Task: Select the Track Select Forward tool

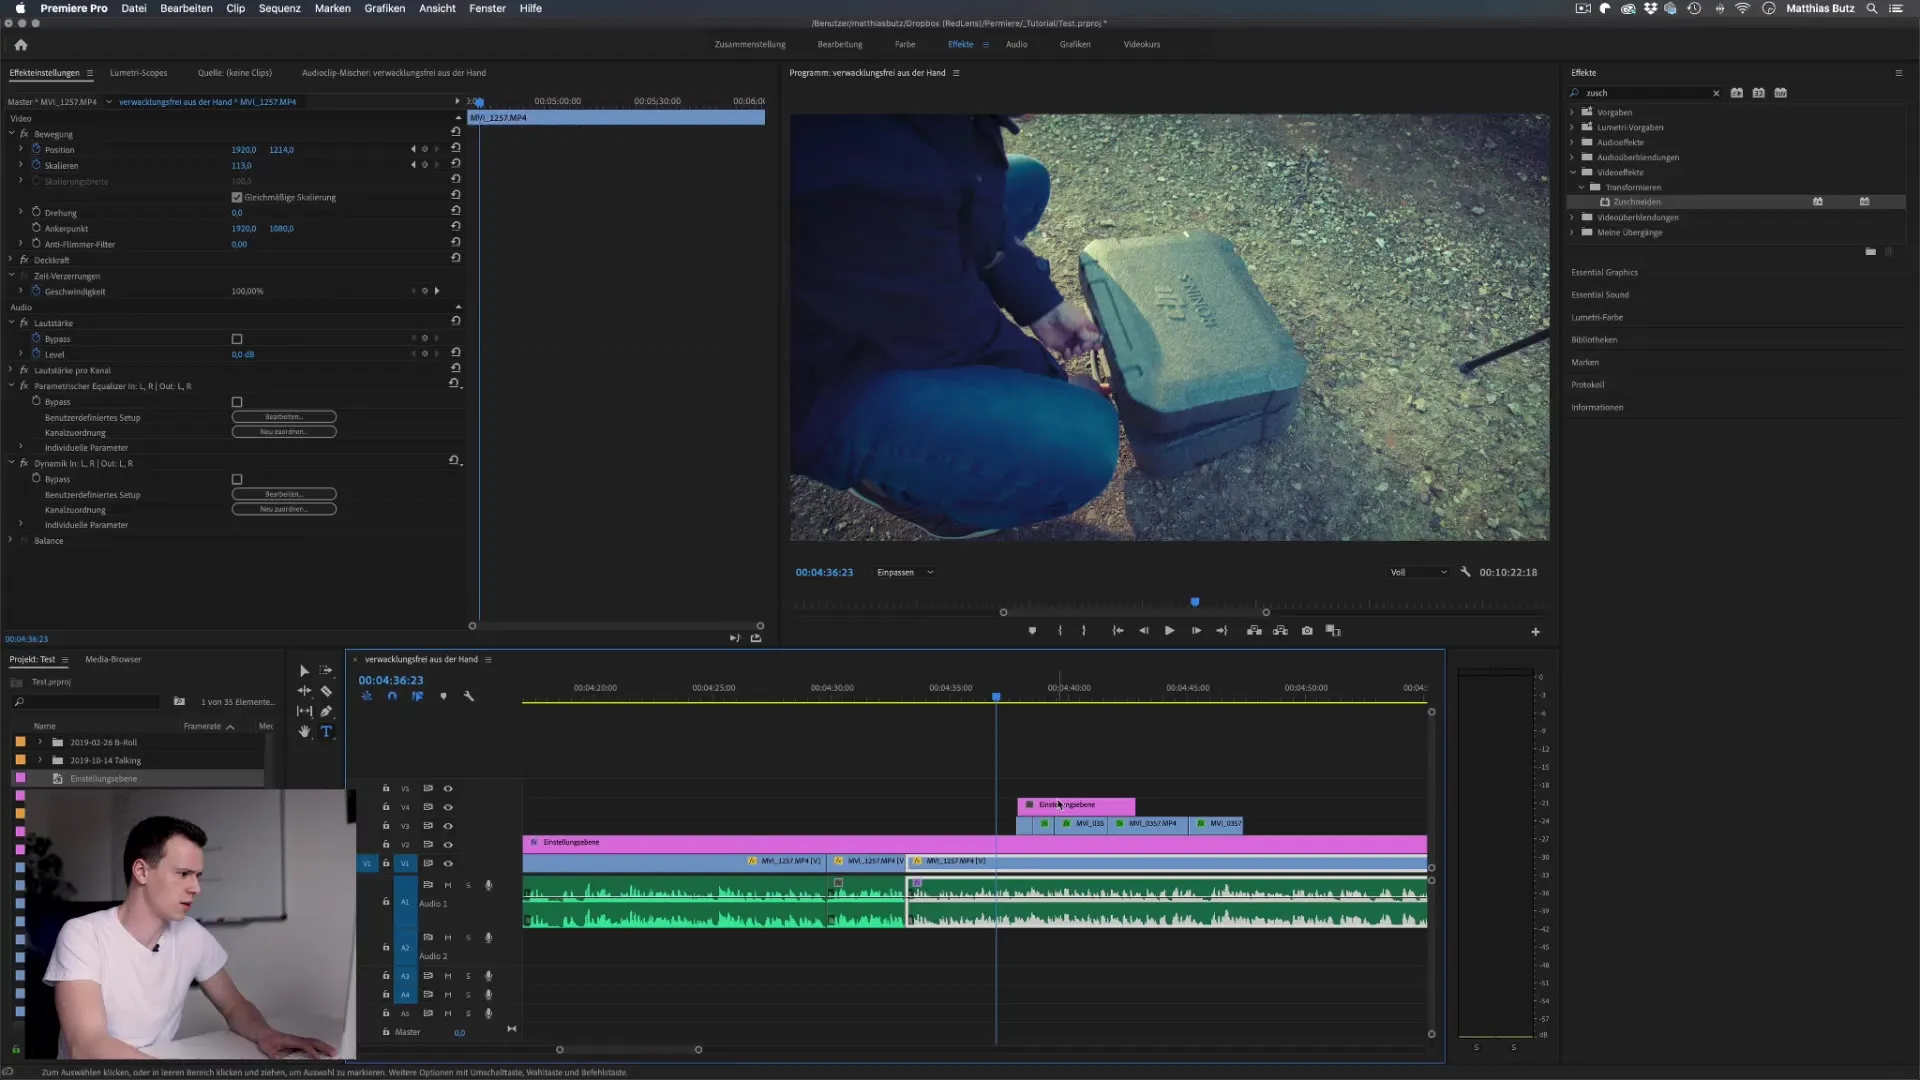Action: [326, 671]
